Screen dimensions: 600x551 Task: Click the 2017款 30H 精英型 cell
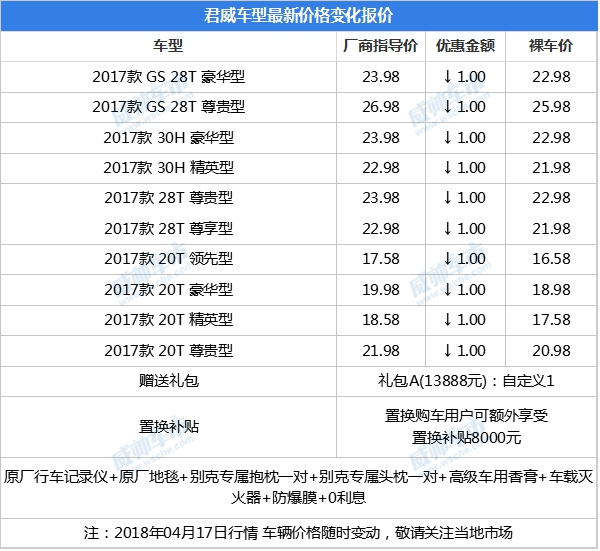coord(168,168)
